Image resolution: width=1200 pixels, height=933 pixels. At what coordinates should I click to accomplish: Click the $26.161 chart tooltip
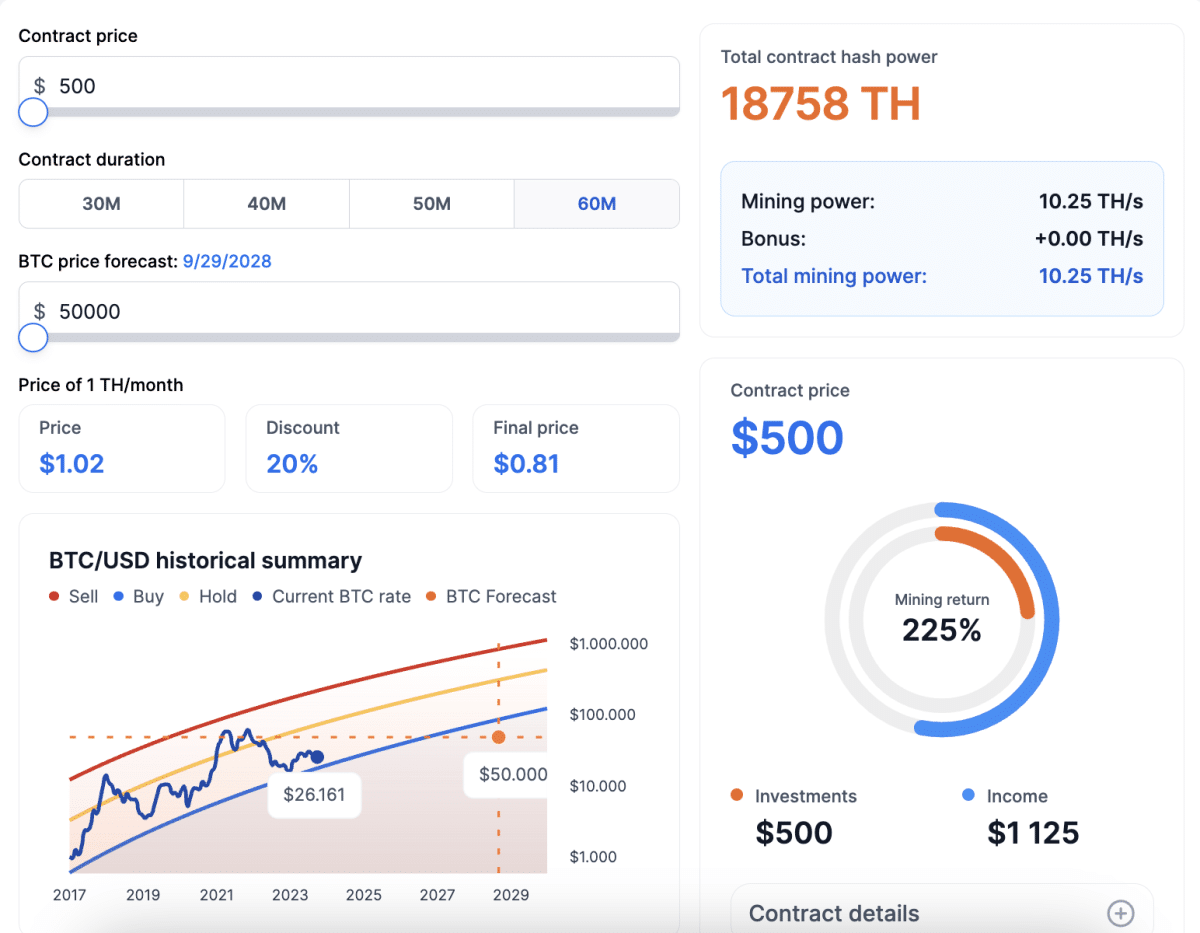pos(314,796)
